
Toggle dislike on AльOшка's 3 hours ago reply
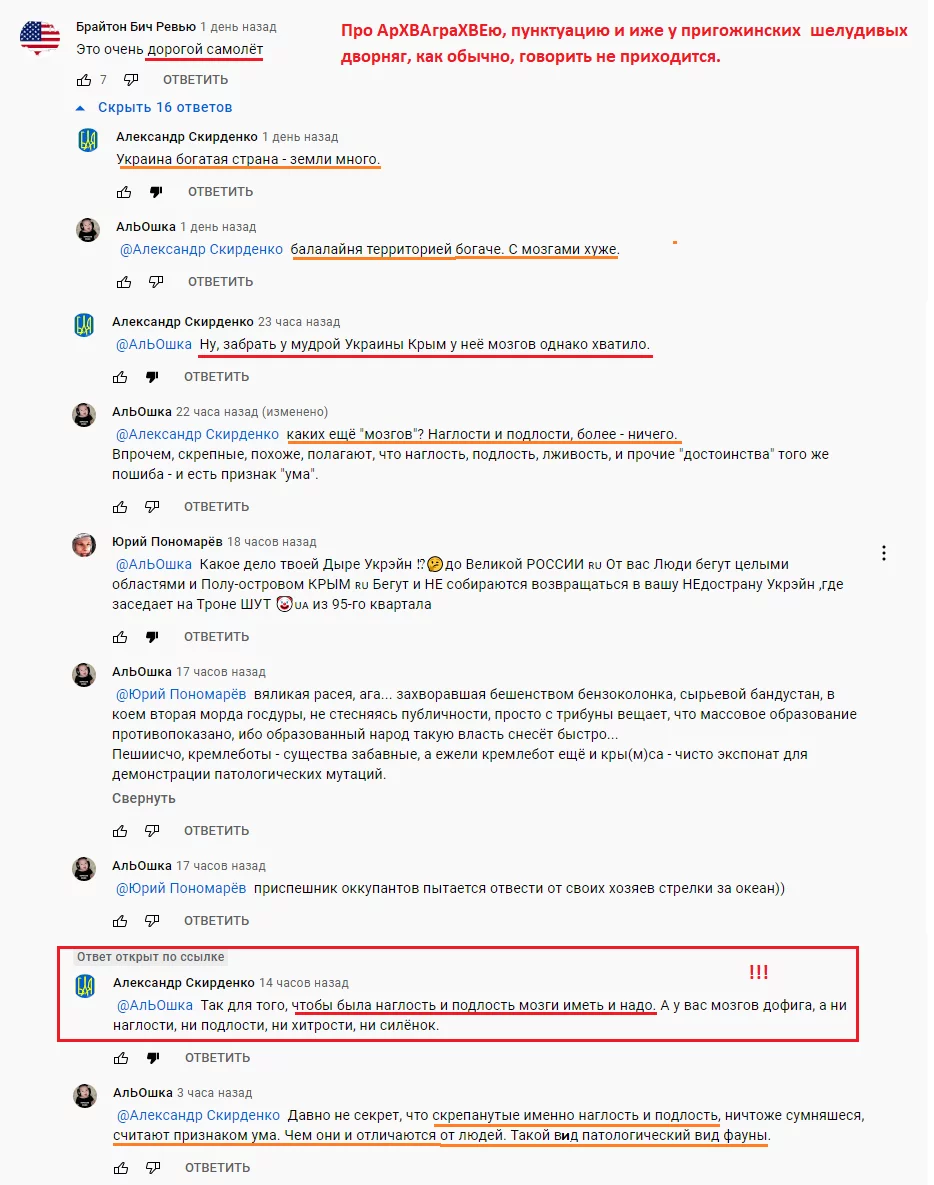tap(153, 1168)
